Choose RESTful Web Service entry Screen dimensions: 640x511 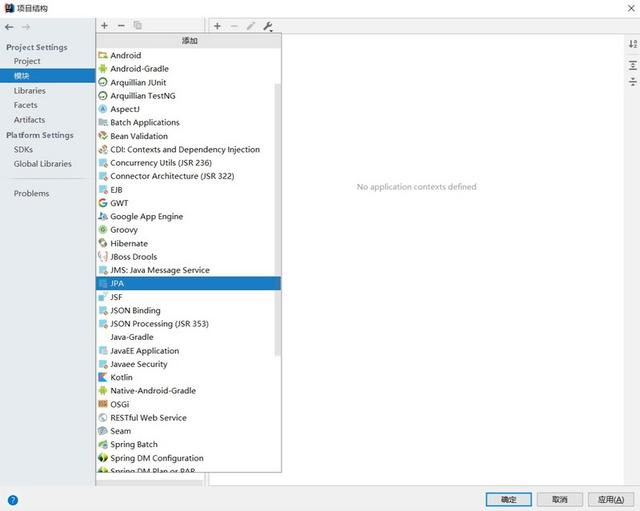(x=148, y=418)
